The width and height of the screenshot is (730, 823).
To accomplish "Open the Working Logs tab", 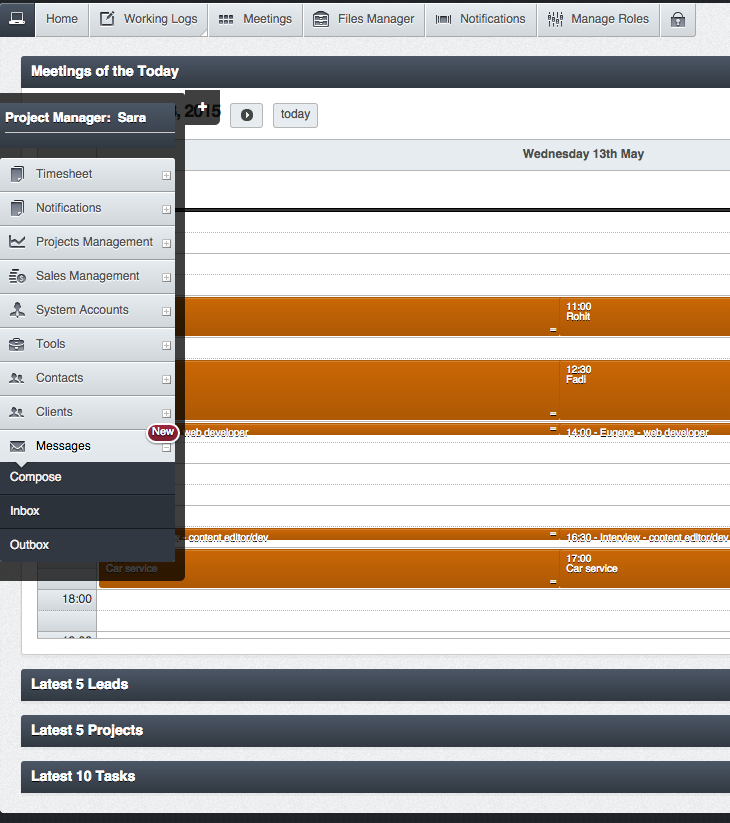I will [148, 19].
